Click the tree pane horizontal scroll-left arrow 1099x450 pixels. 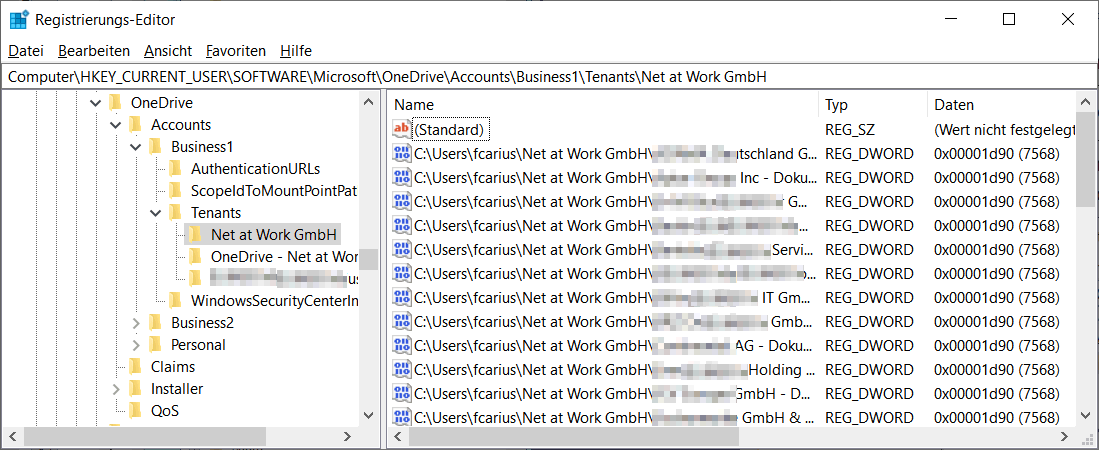(x=15, y=437)
